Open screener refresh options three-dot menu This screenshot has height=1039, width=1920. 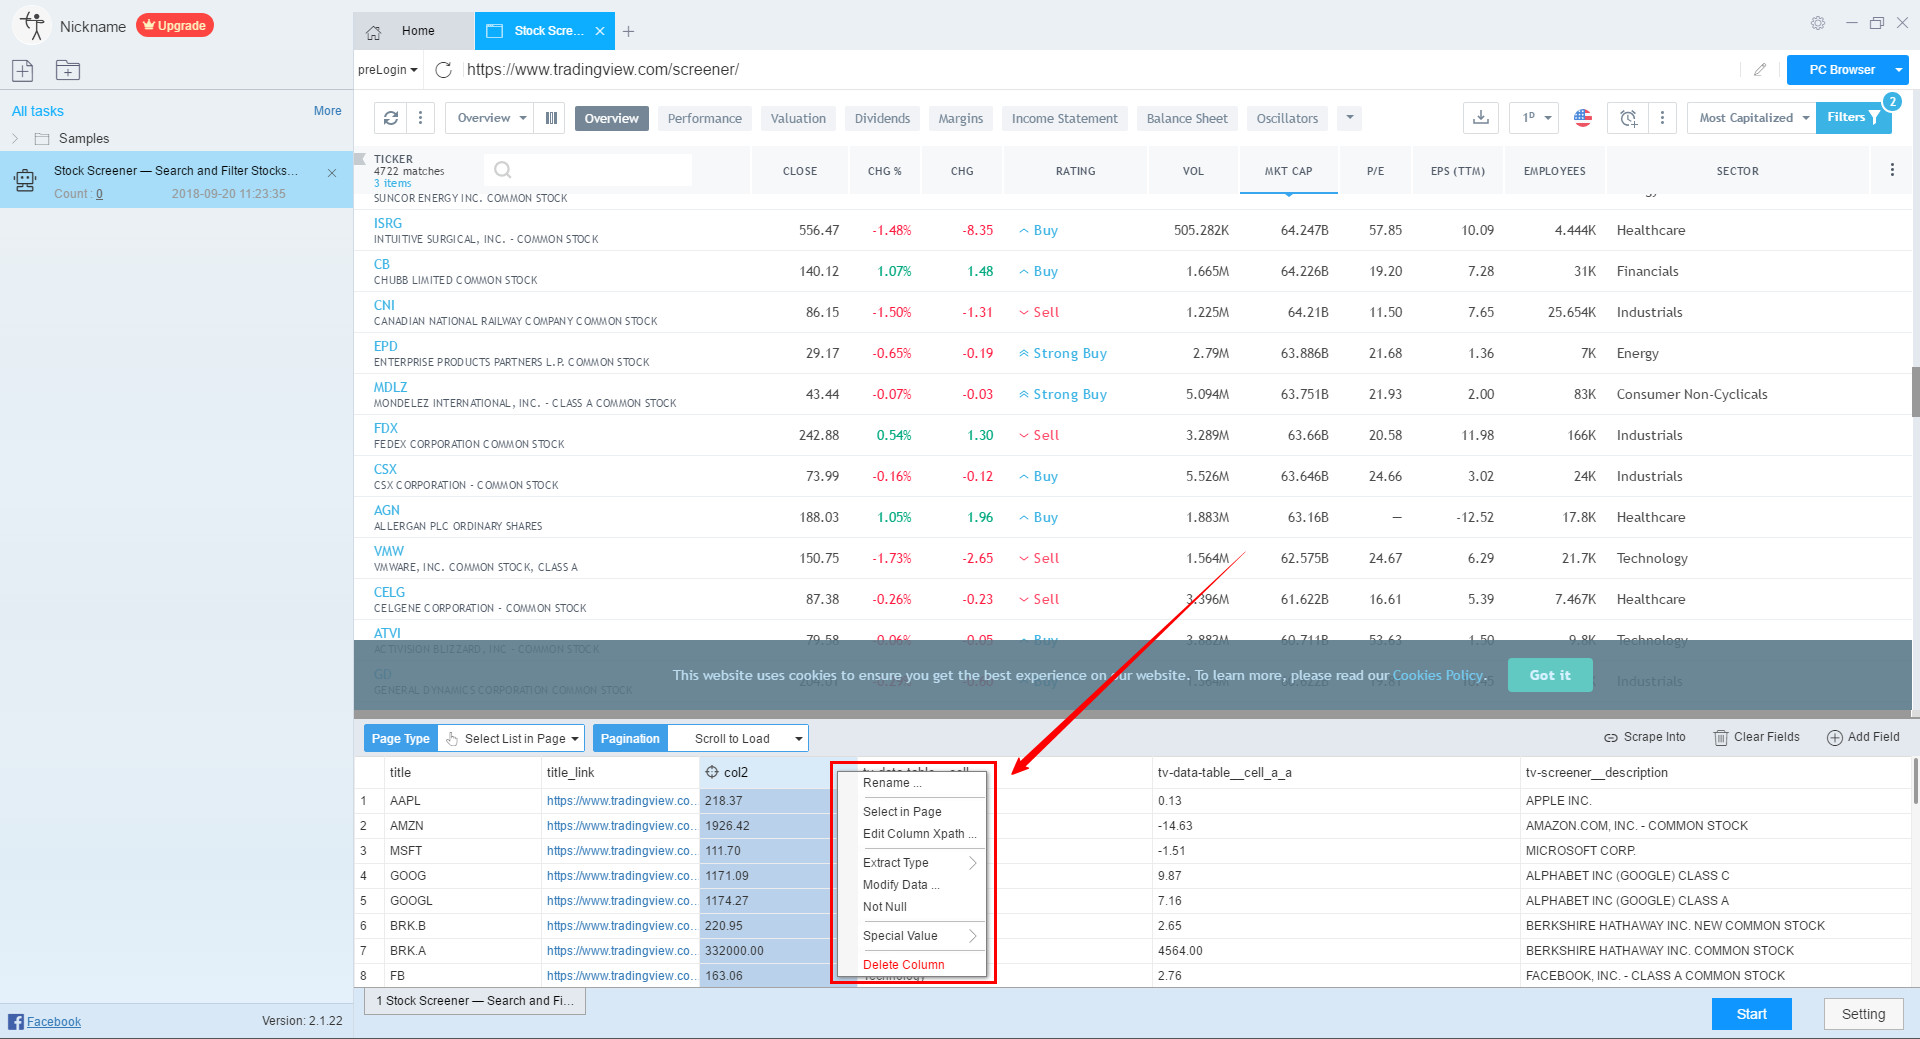click(x=420, y=118)
